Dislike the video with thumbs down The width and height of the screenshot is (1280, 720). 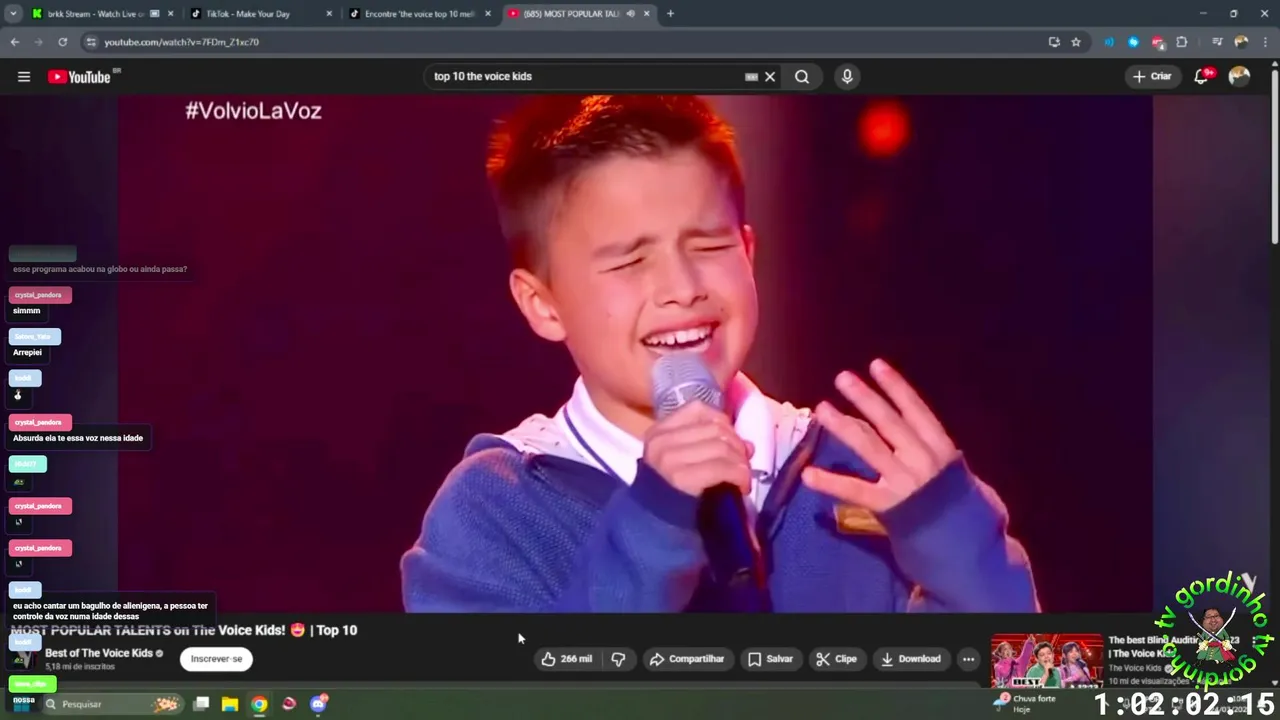[x=618, y=659]
